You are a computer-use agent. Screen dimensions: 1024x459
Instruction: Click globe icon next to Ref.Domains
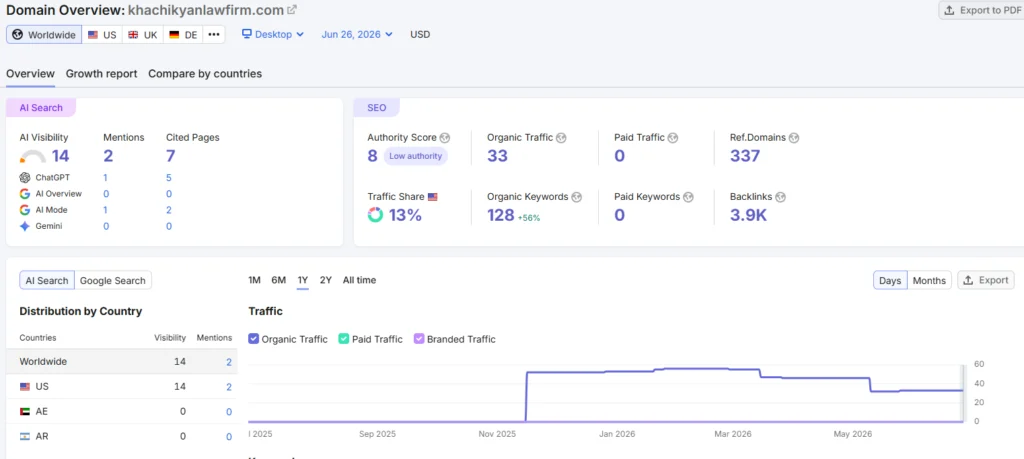[x=794, y=138]
